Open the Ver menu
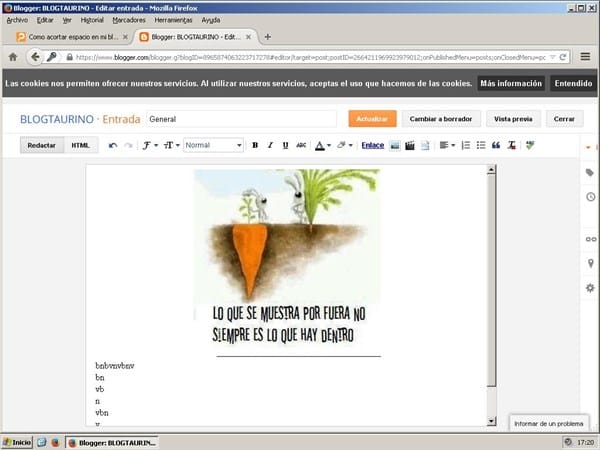The width and height of the screenshot is (600, 450). coord(67,20)
